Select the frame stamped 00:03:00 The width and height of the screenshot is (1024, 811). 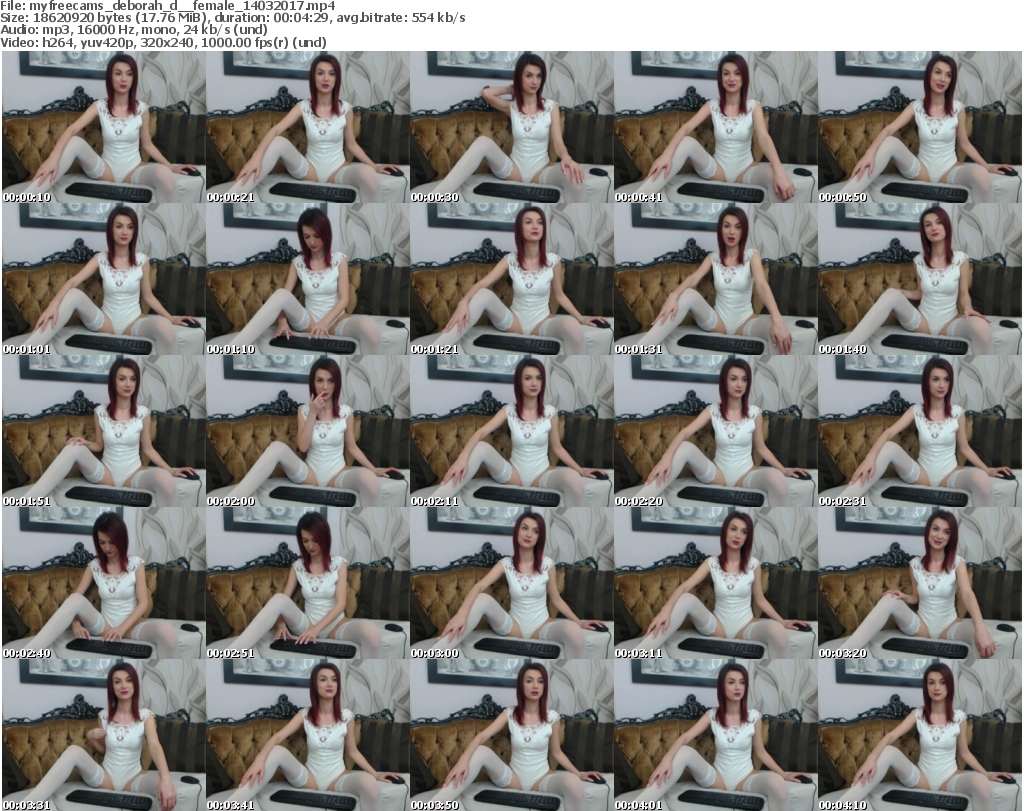click(512, 584)
